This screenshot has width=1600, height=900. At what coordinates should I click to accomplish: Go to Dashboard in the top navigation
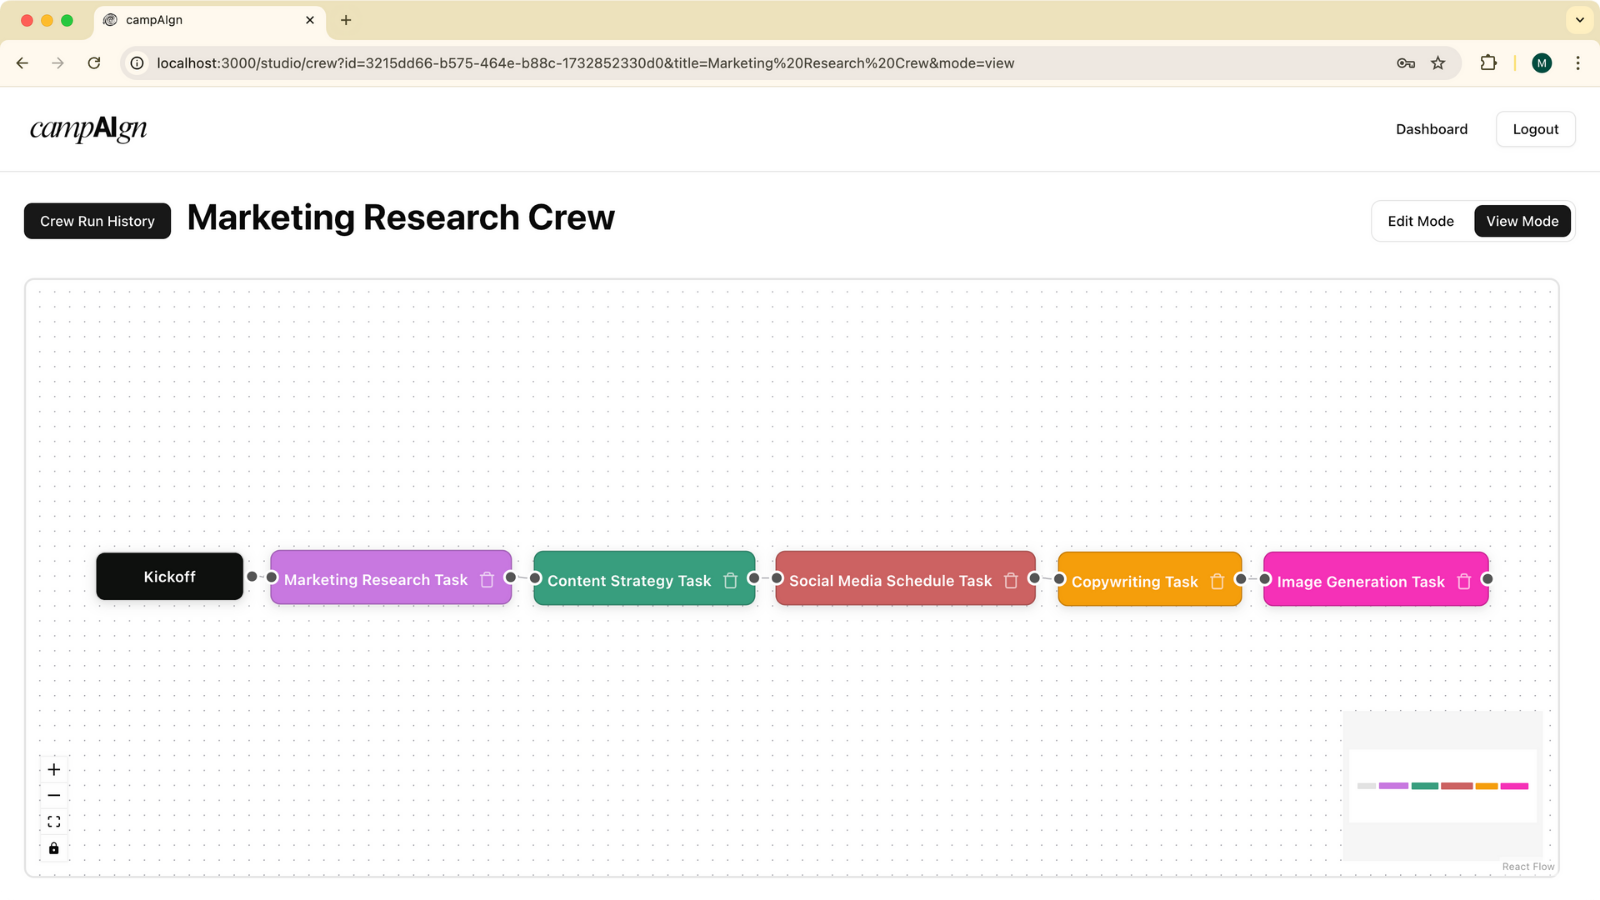point(1431,129)
